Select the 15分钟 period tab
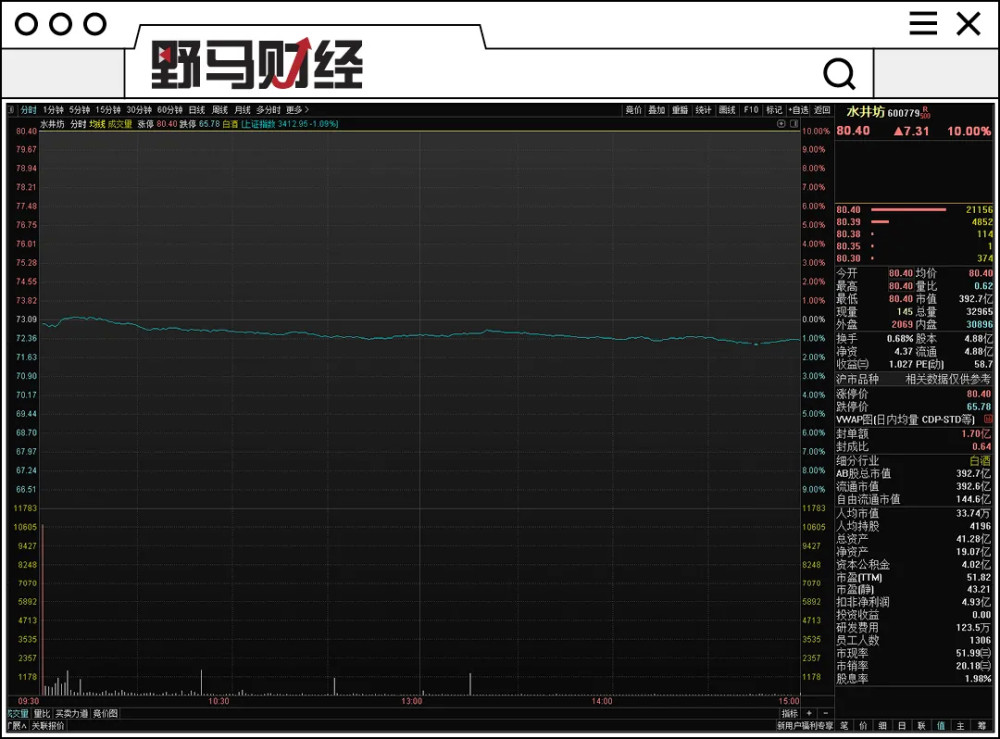The height and width of the screenshot is (739, 1000). (x=108, y=110)
